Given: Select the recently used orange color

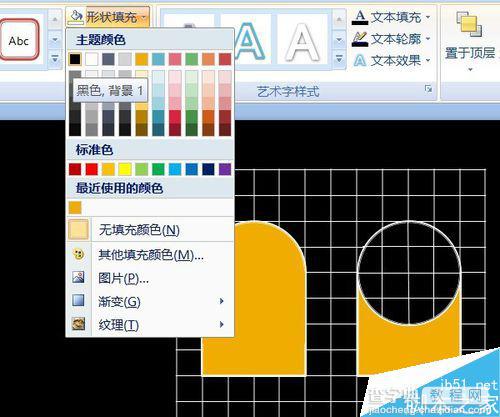Looking at the screenshot, I should [x=75, y=207].
